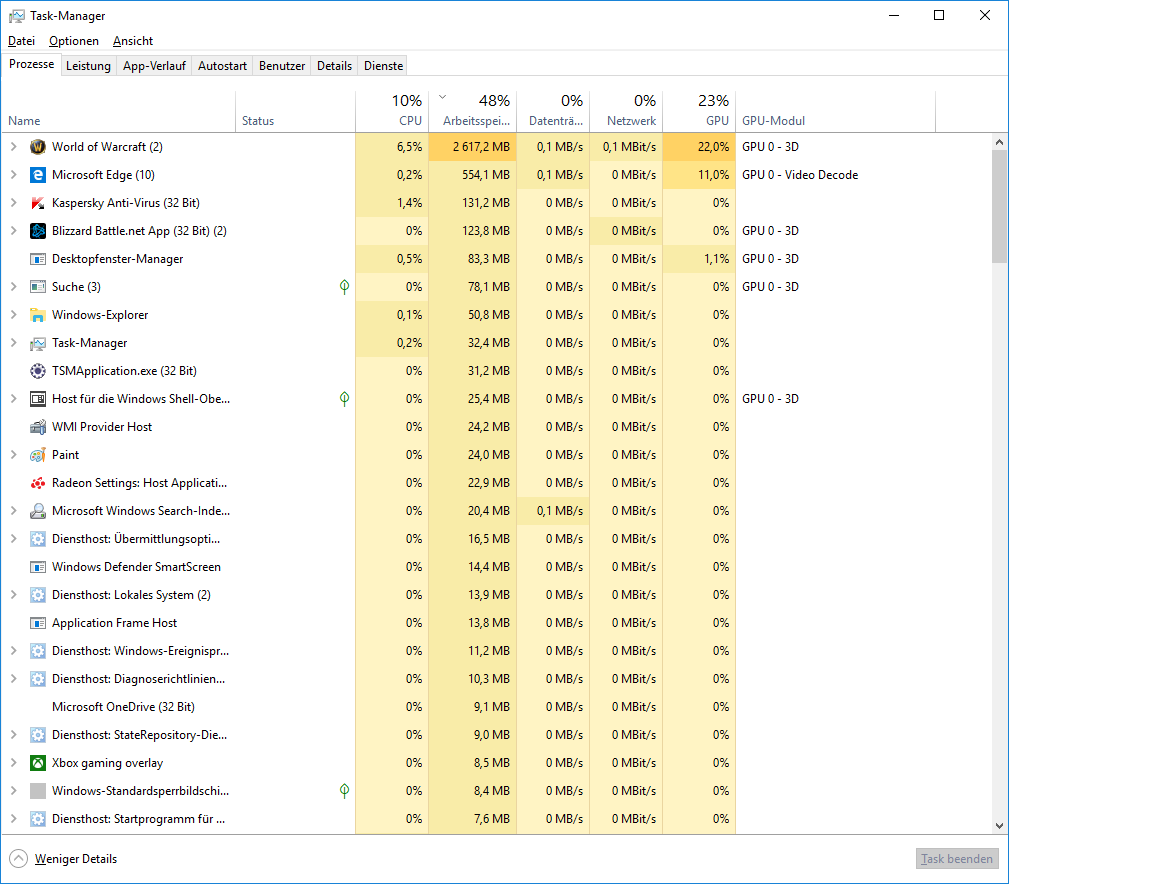Sort by the Netzwerk column header
This screenshot has width=1152, height=884.
626,111
